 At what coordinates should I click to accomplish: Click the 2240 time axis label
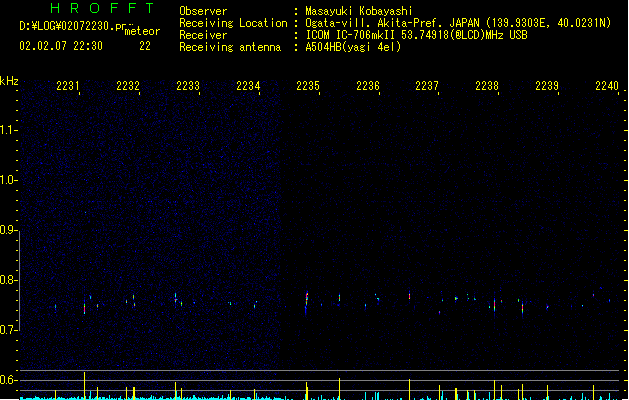pyautogui.click(x=607, y=85)
